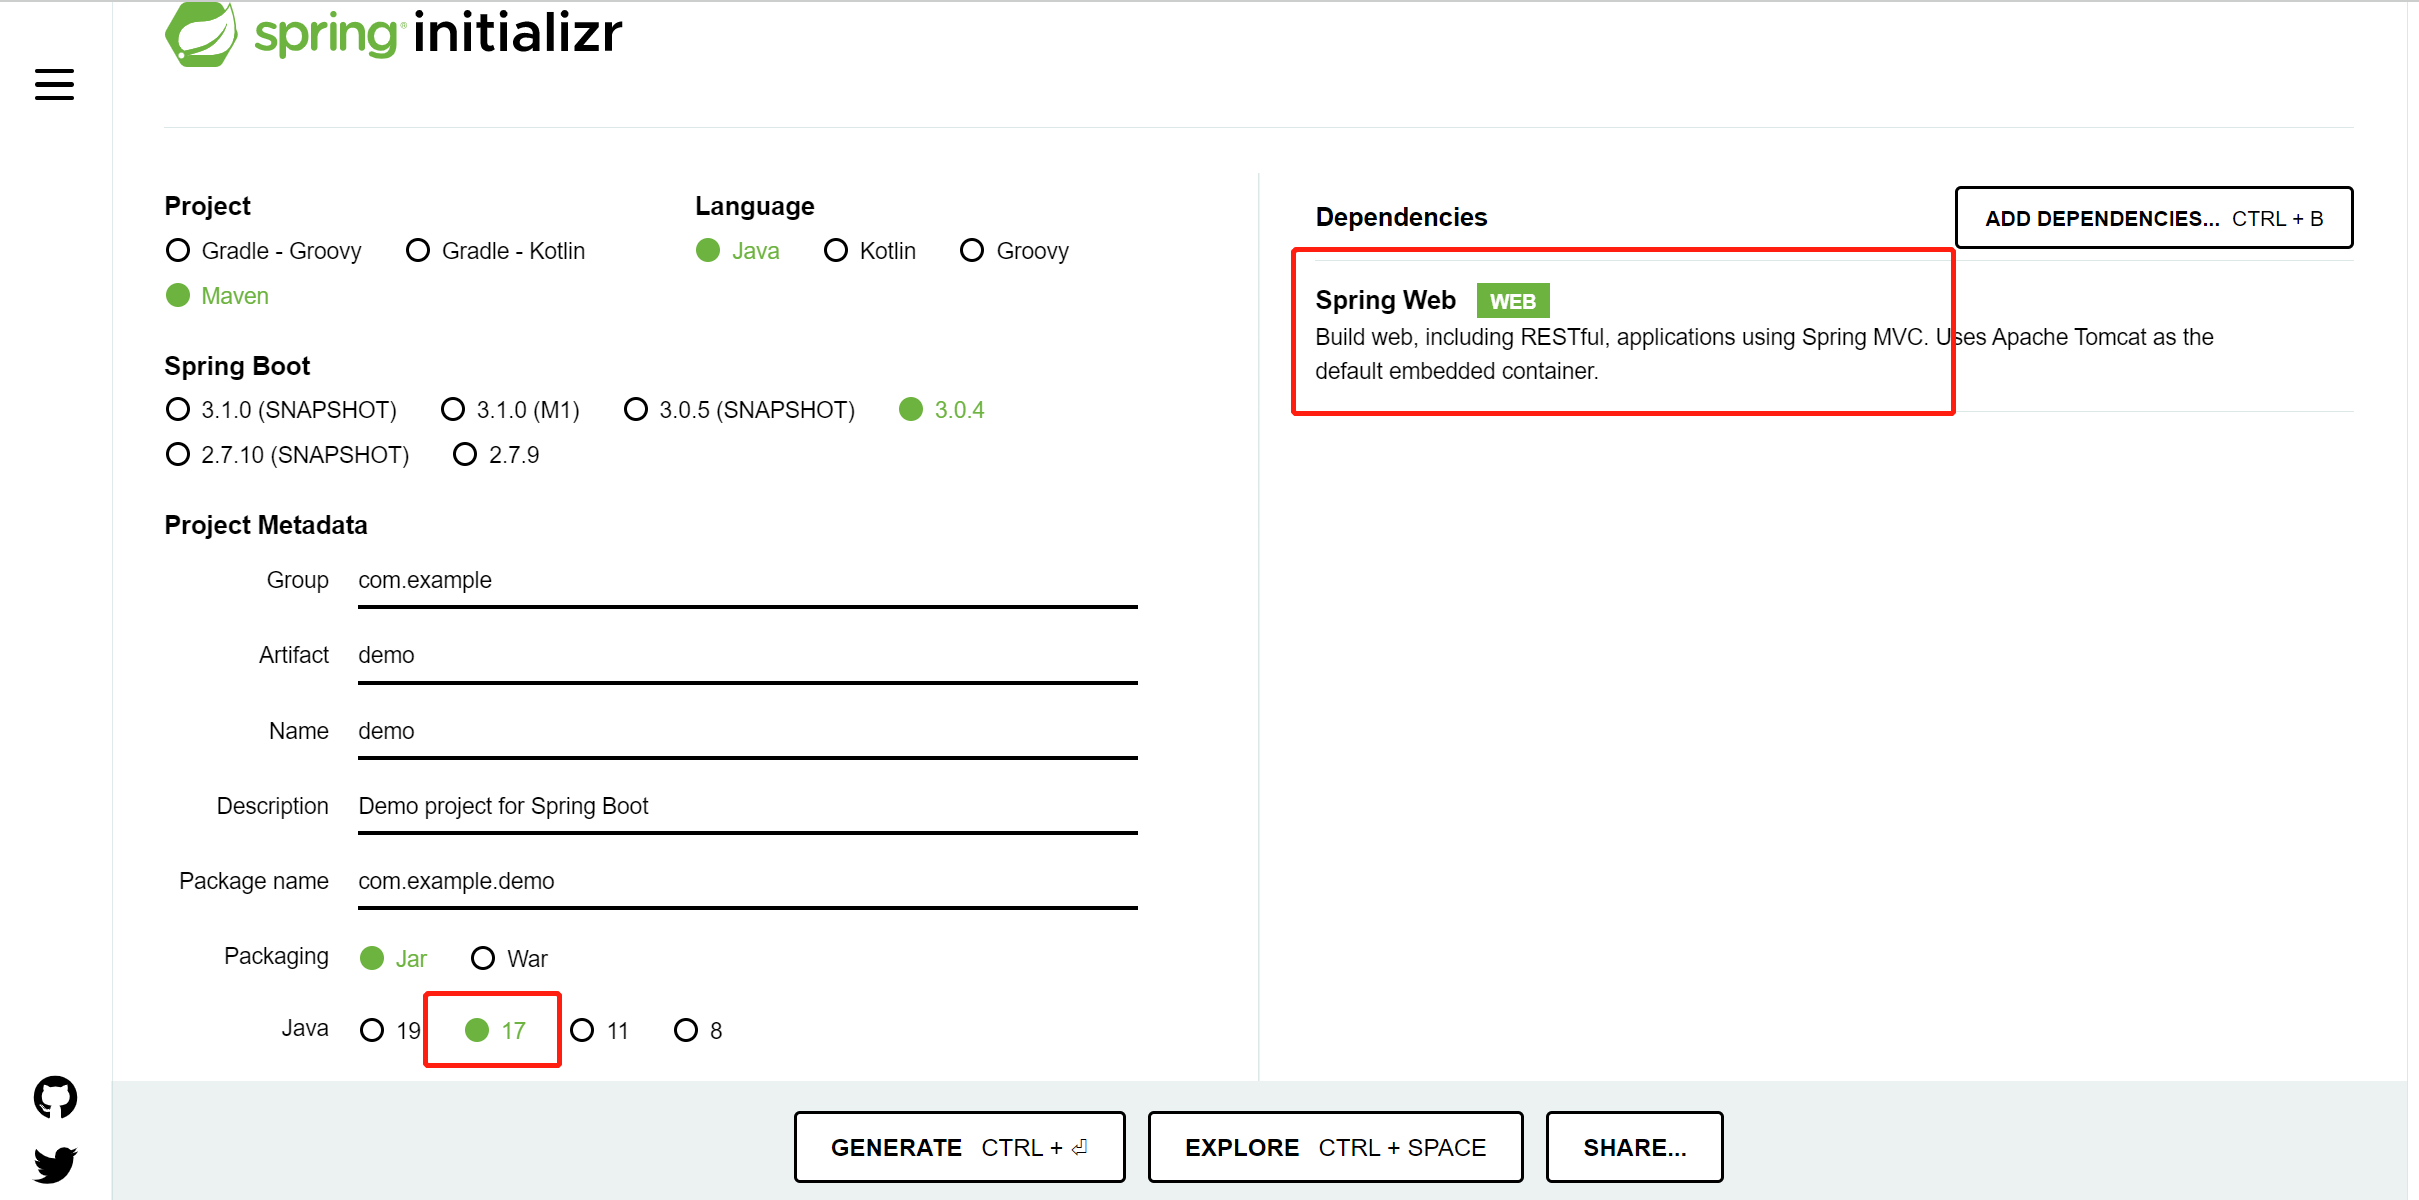Open the Twitter bird icon link

(x=55, y=1164)
